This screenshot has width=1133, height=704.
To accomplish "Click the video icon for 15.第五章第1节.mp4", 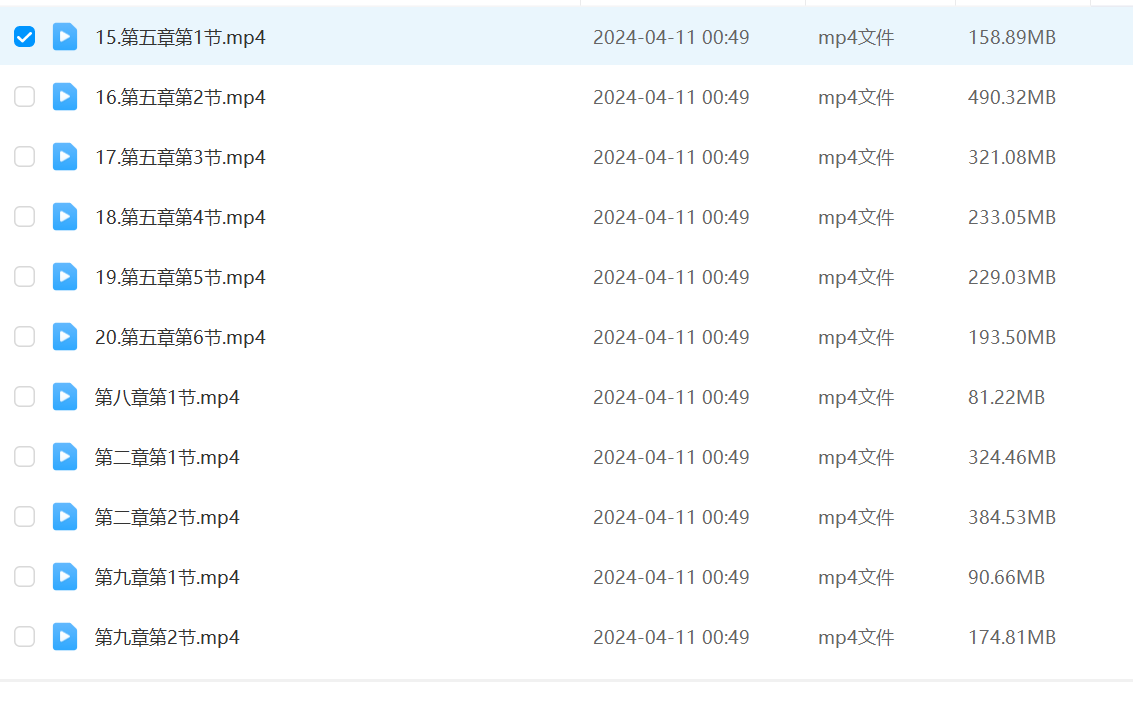I will click(65, 37).
